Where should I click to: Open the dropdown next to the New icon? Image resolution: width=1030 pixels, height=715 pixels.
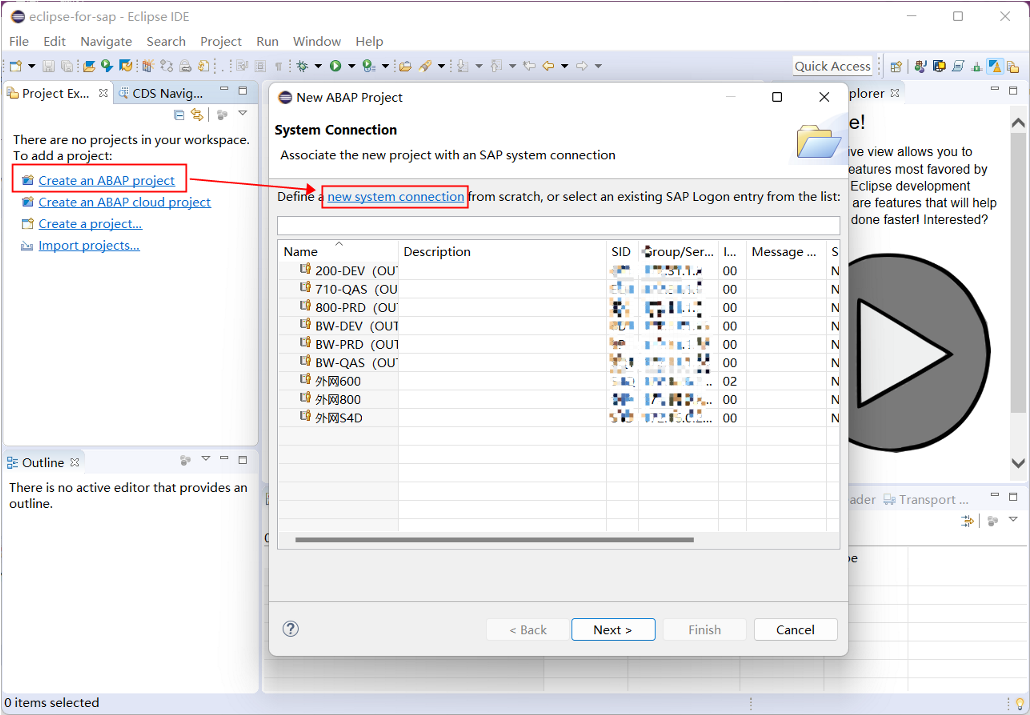[x=32, y=66]
